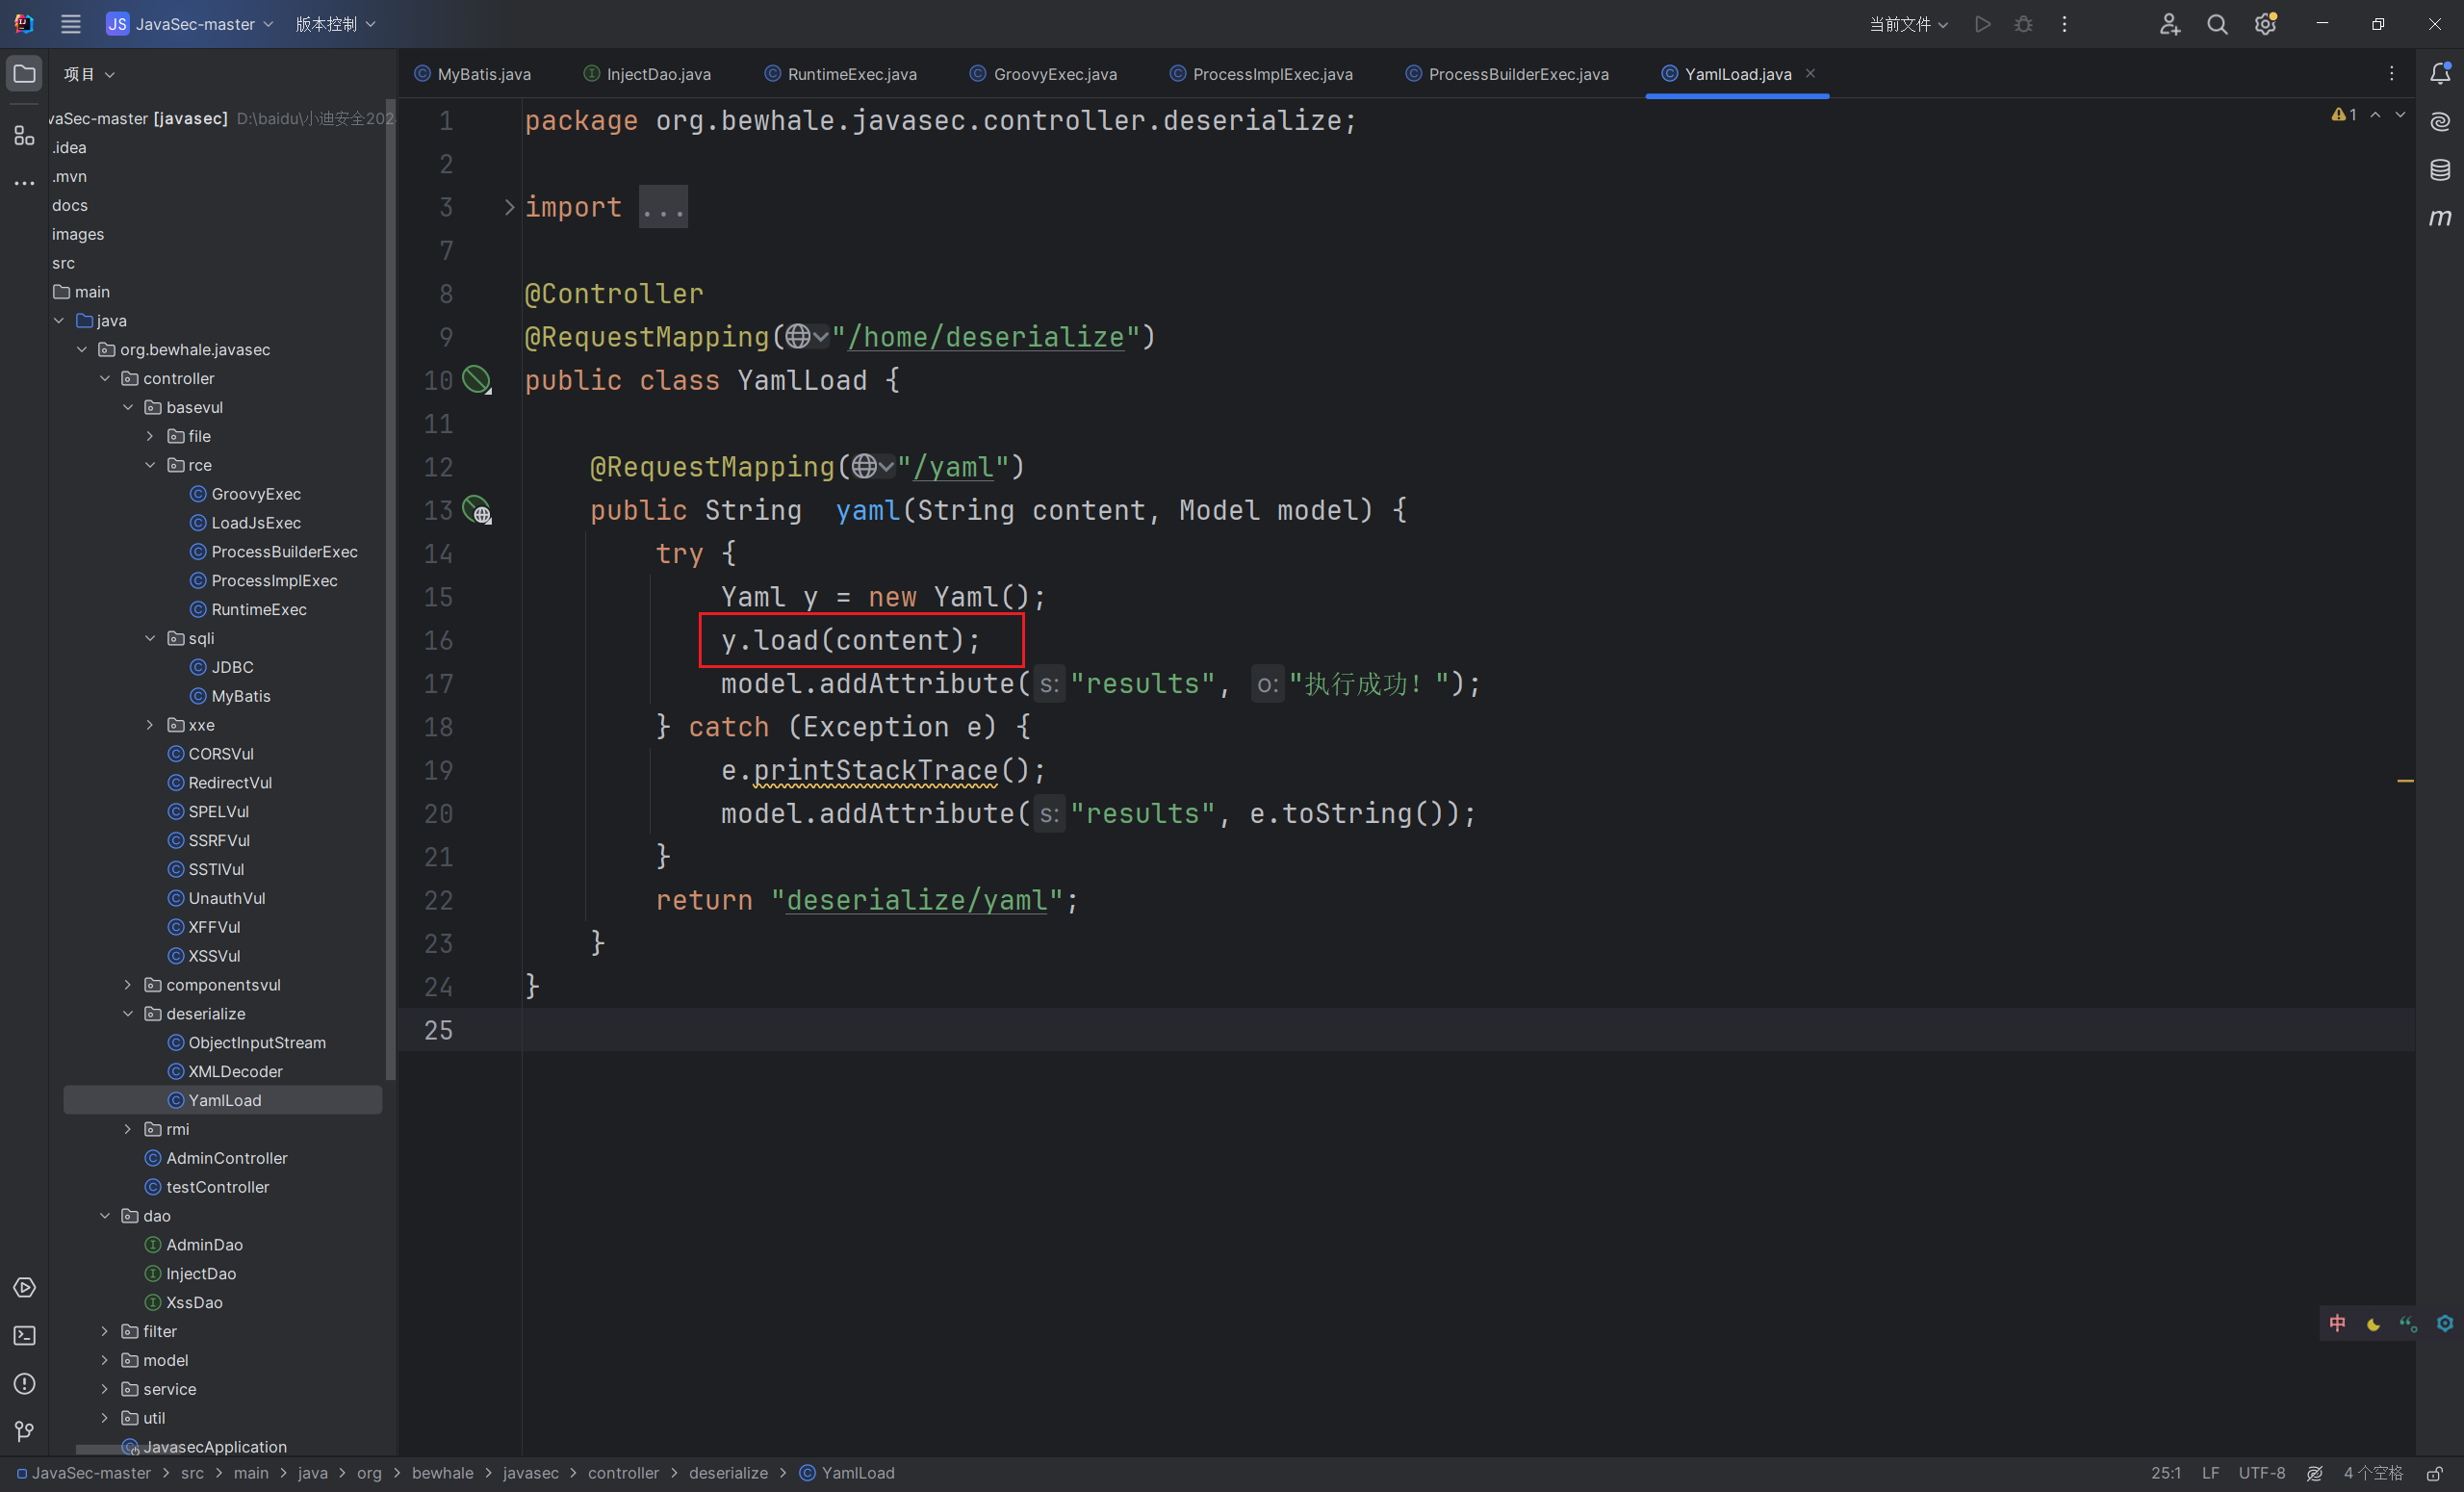2464x1492 pixels.
Task: Open the Maven tool window
Action: point(2439,217)
